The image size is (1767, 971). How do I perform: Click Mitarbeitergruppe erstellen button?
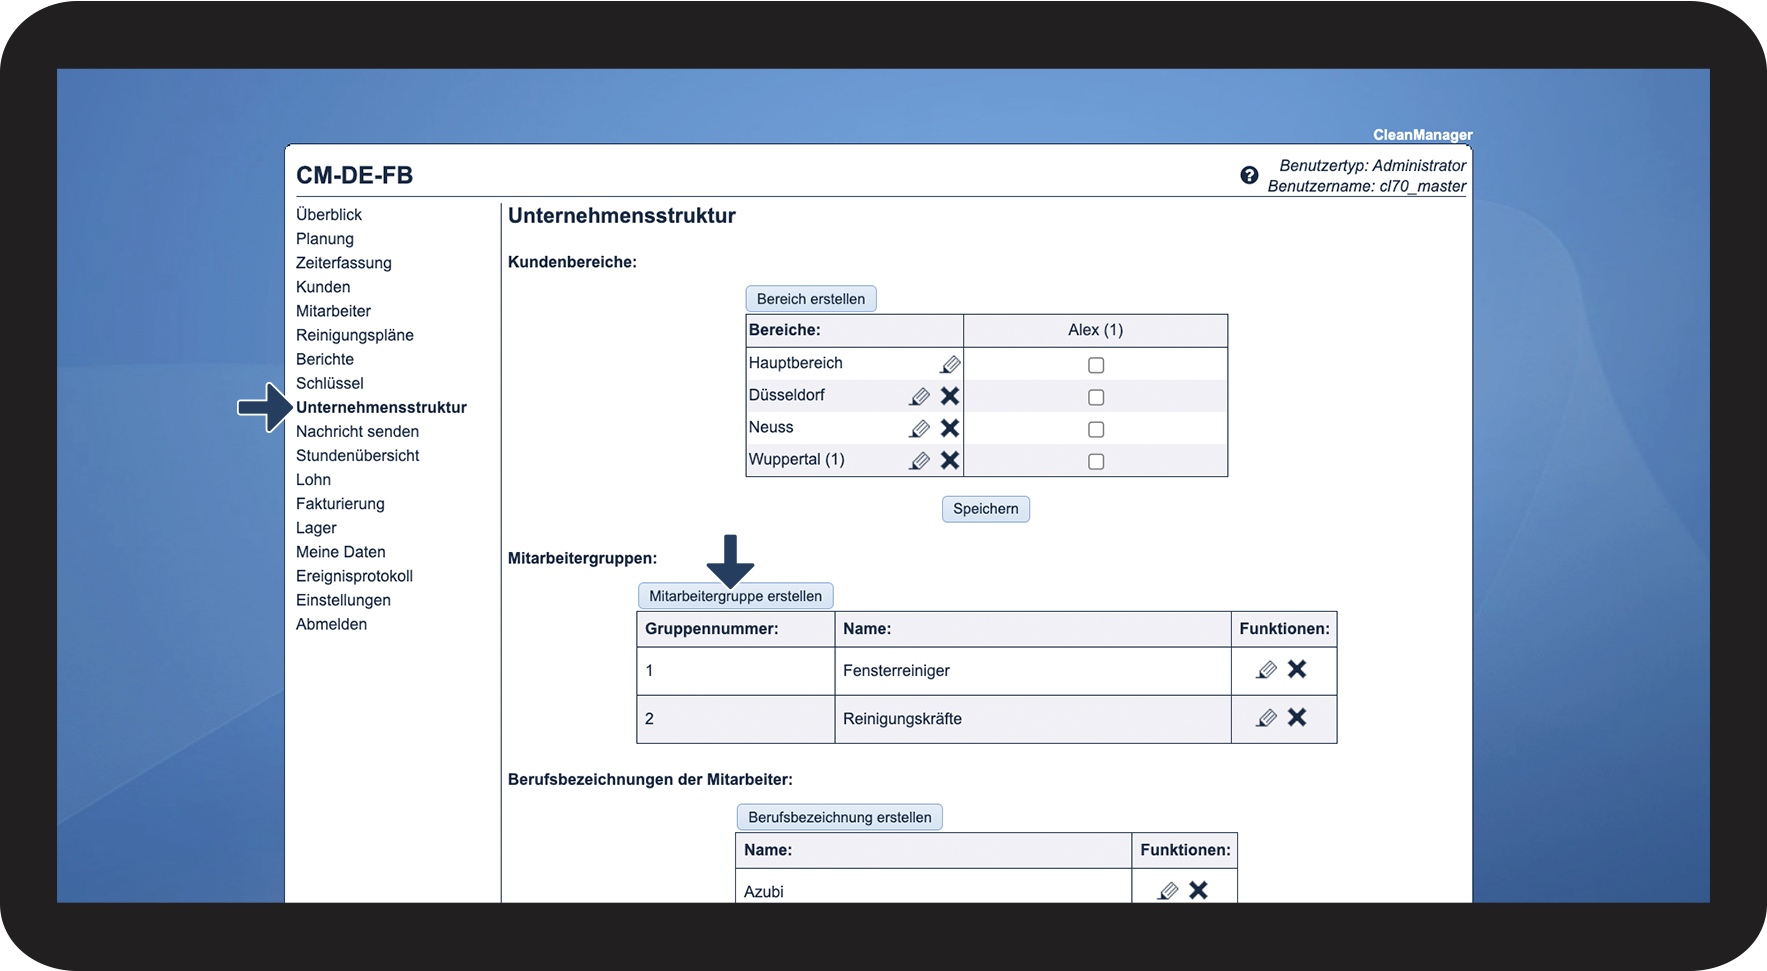735,596
